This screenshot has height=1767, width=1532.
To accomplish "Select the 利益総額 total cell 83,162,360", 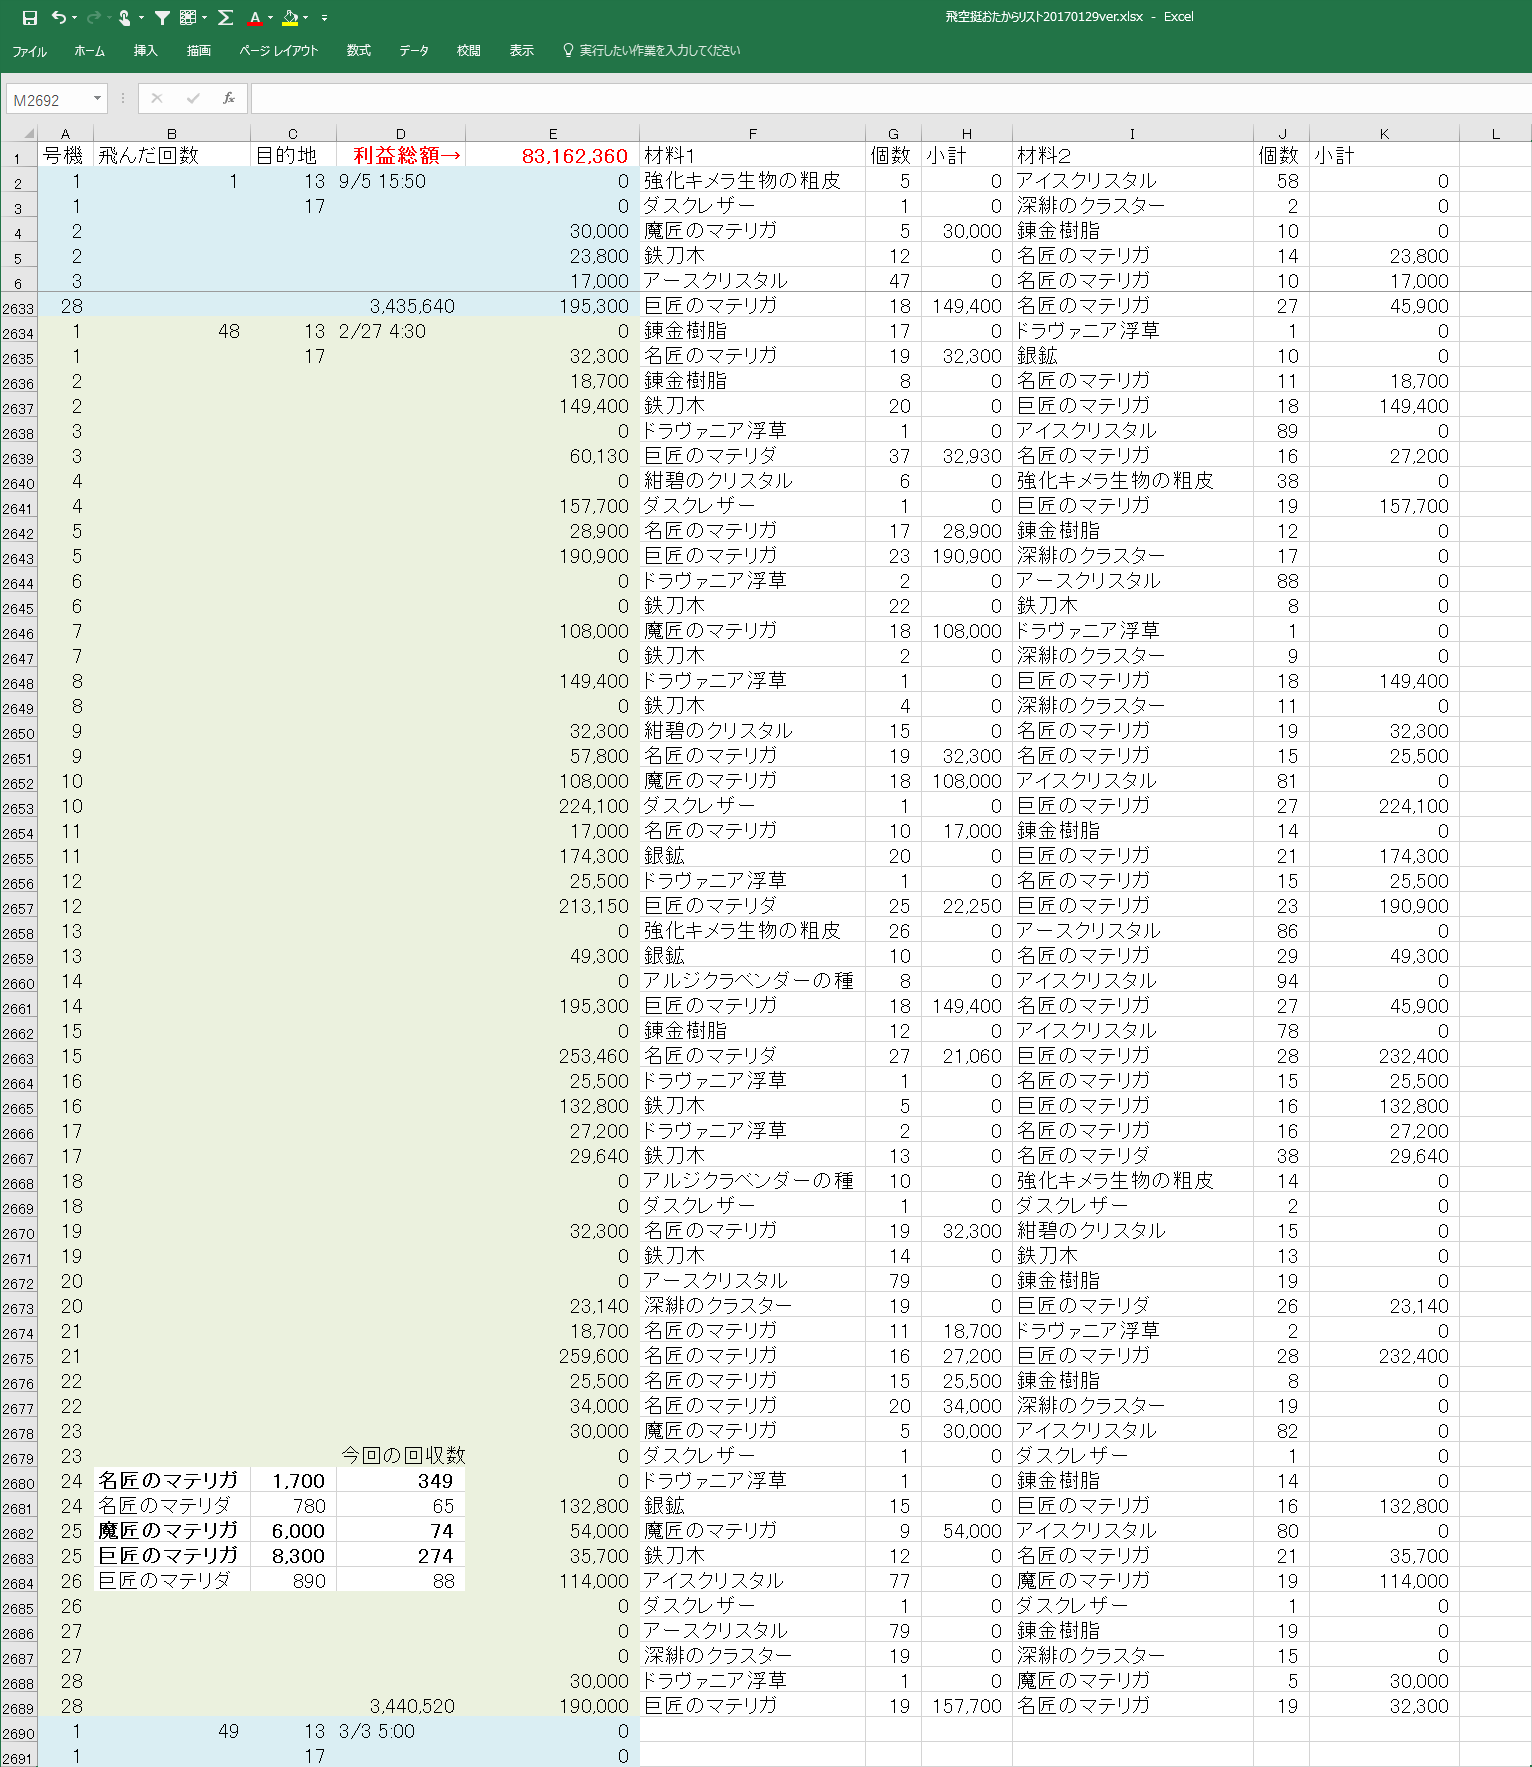I will 553,156.
